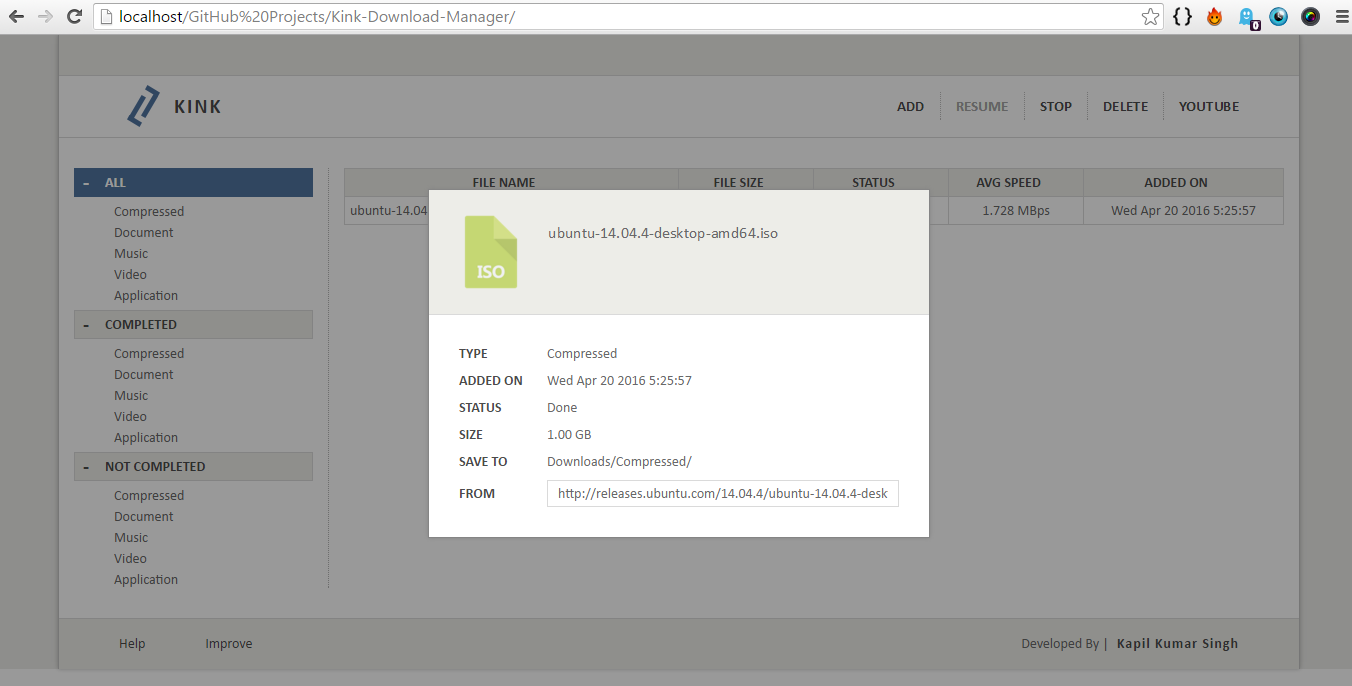1352x686 pixels.
Task: Select Music under COMPLETED
Action: coord(131,395)
